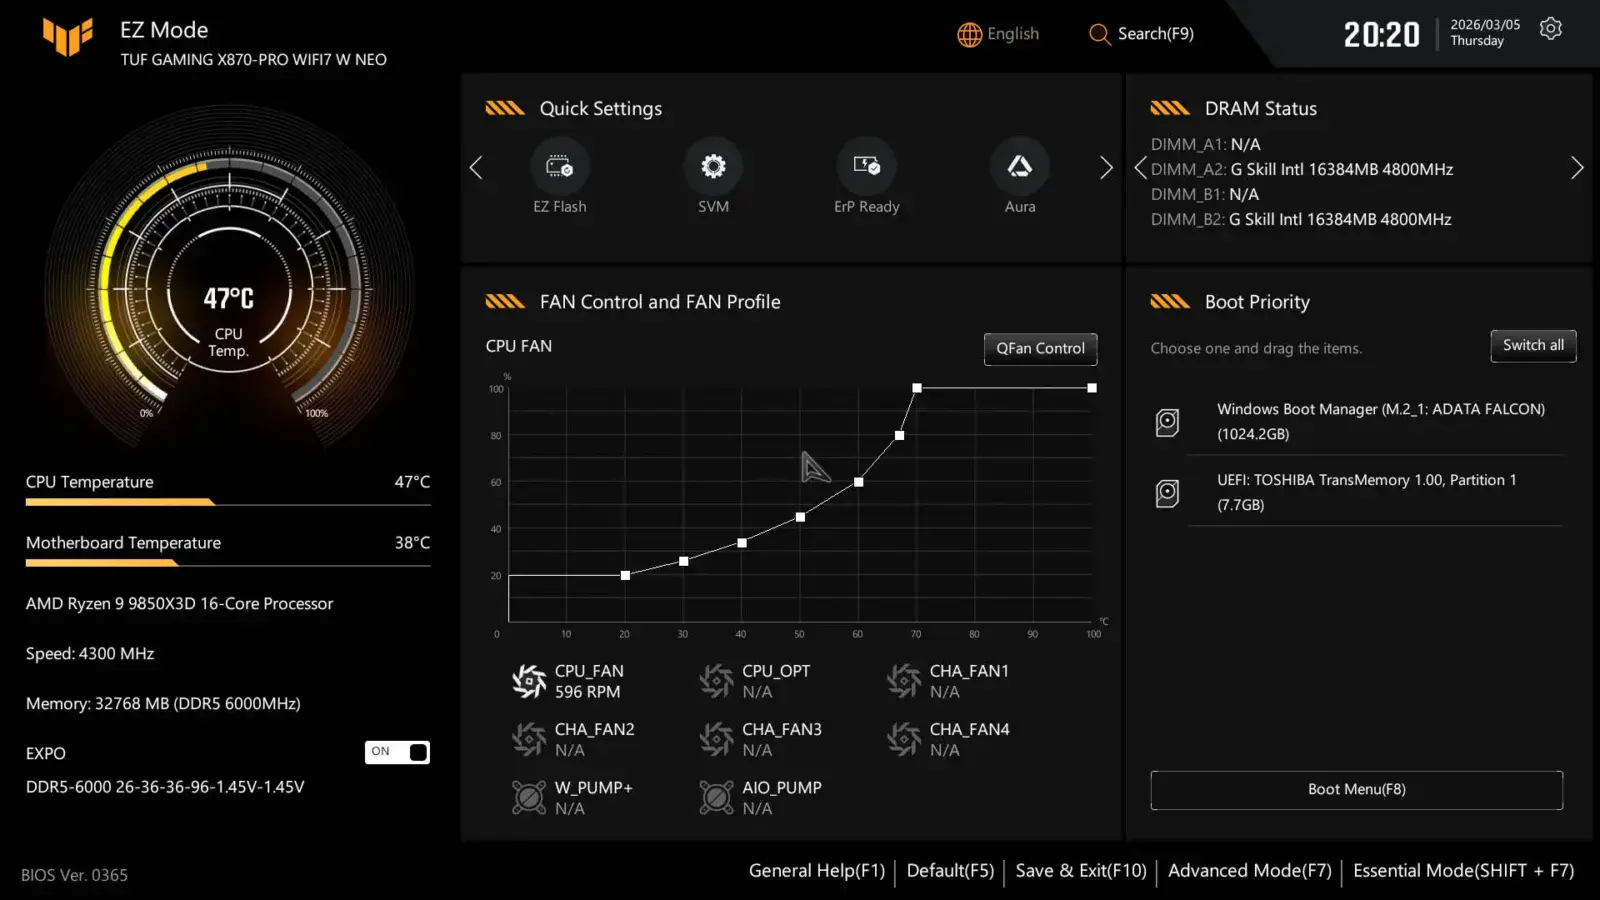The height and width of the screenshot is (900, 1600).
Task: Click the AMD Ryzen 9 9850X3D processor text
Action: click(180, 604)
